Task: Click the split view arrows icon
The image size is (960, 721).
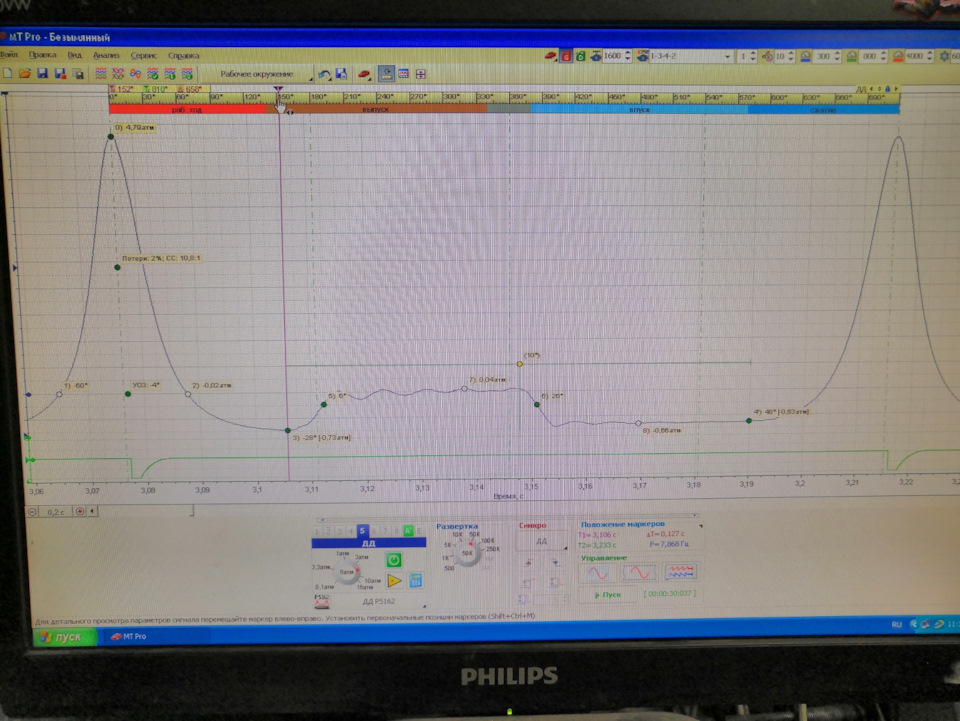Action: click(x=421, y=74)
